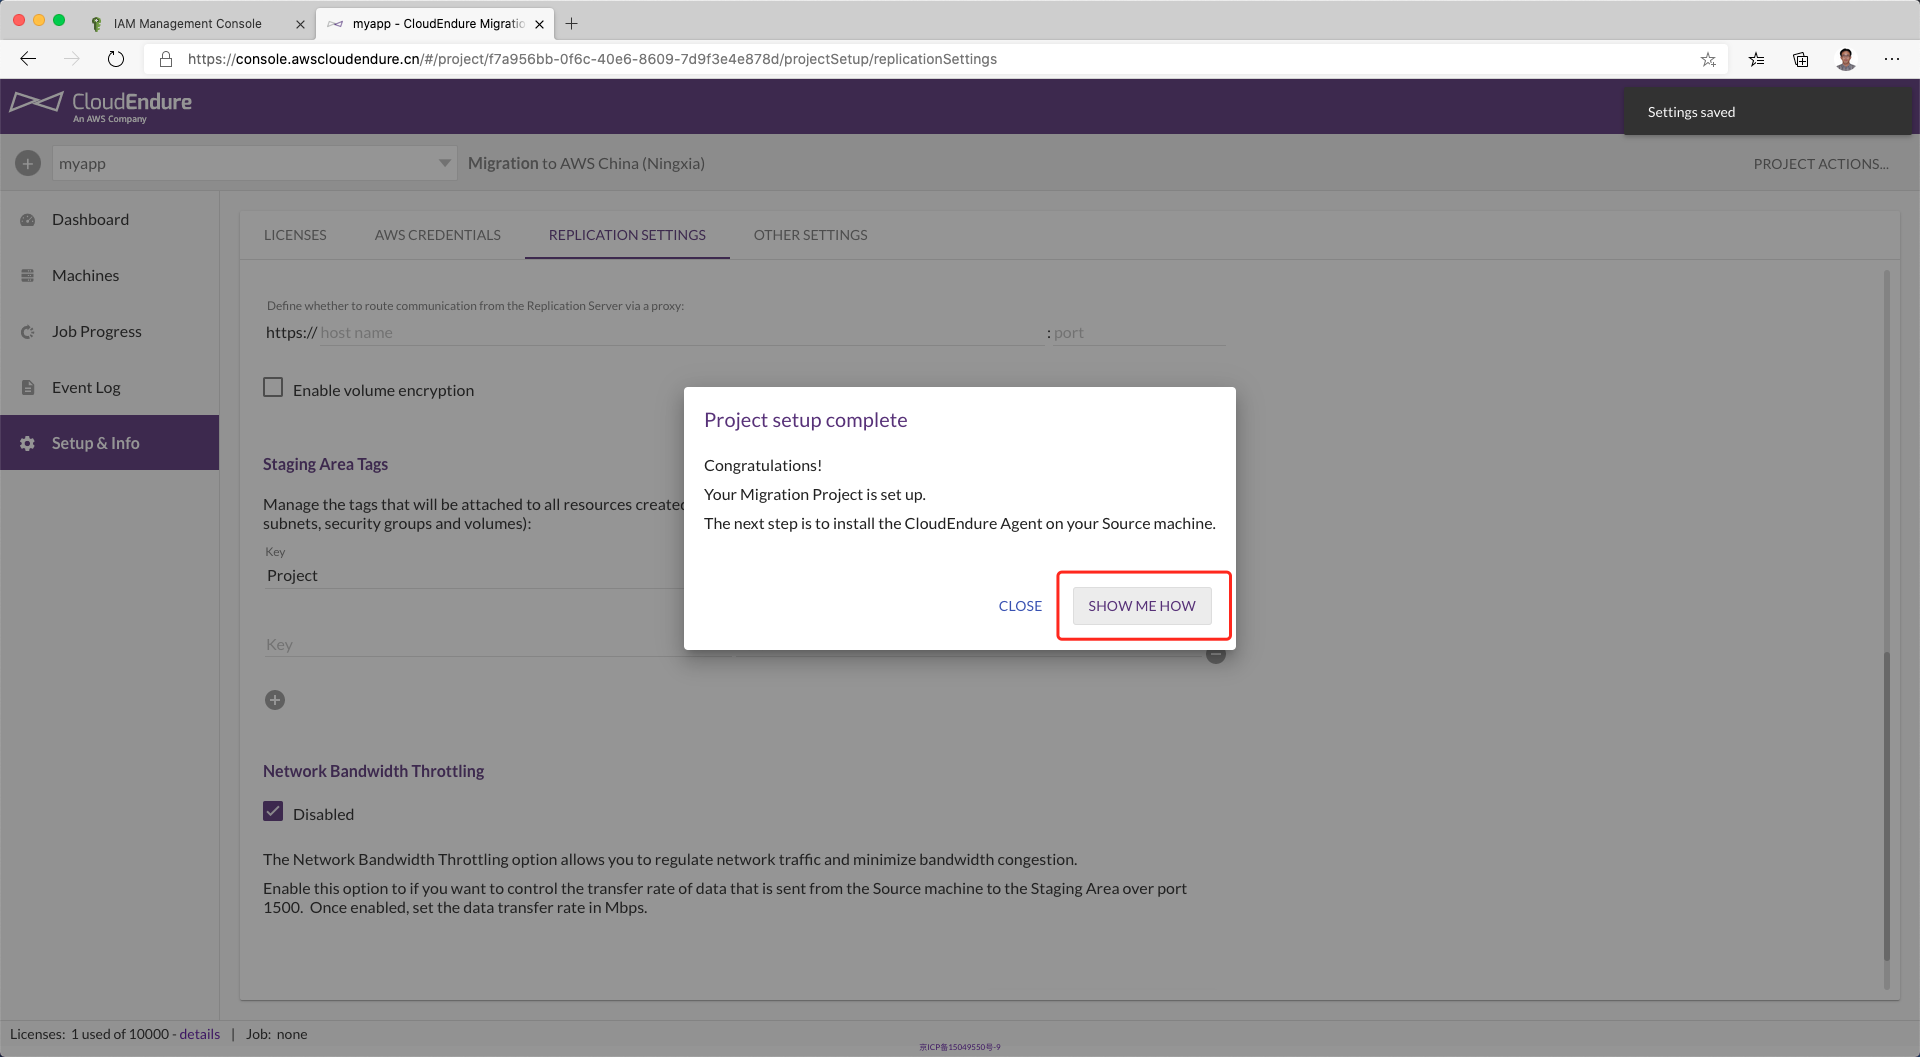Uncheck the Disabled bandwidth throttling checkbox
The image size is (1920, 1057).
click(273, 812)
